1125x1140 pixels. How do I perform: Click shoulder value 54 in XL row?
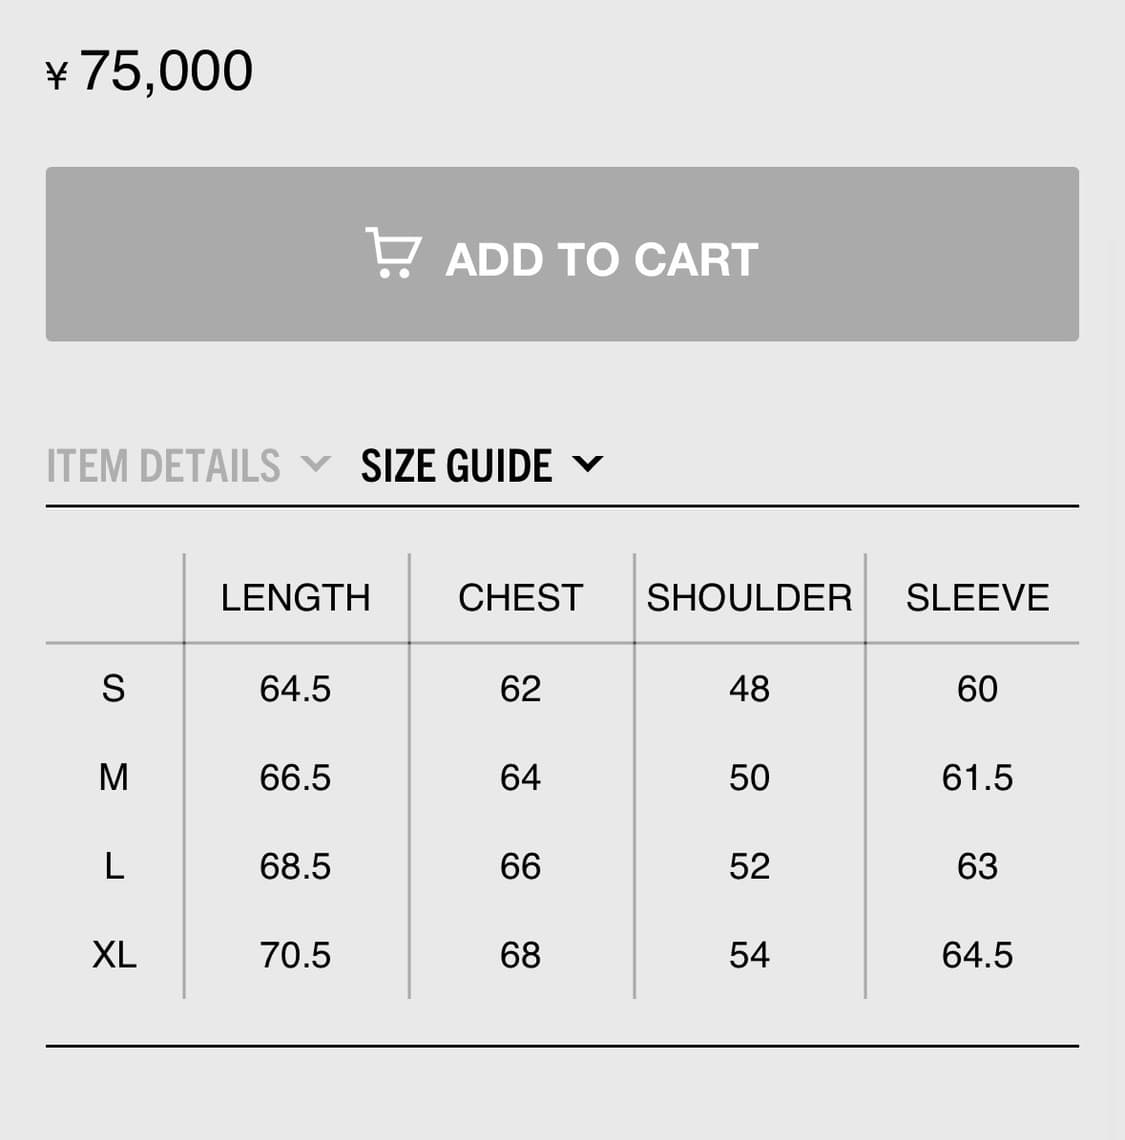click(x=749, y=955)
